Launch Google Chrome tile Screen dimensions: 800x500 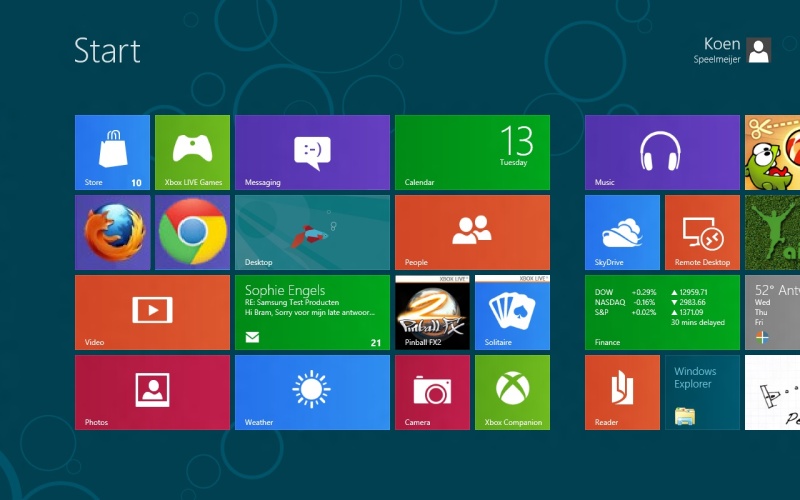click(192, 232)
